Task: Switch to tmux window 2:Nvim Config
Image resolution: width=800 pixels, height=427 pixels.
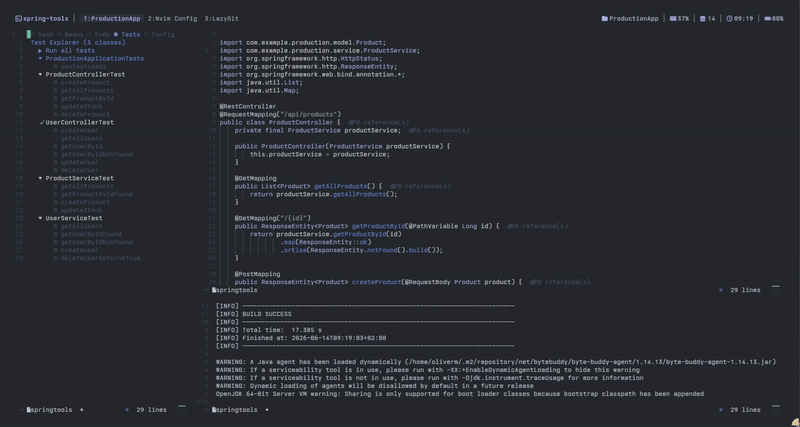Action: pyautogui.click(x=172, y=19)
